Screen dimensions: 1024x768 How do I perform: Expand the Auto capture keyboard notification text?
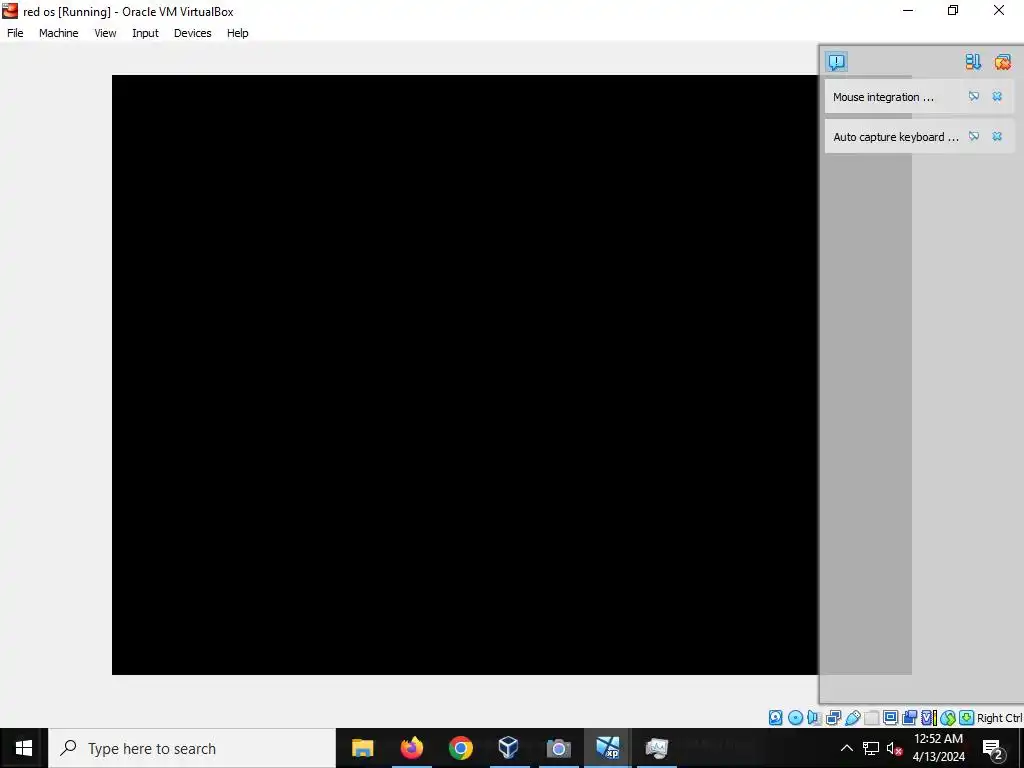click(x=895, y=137)
